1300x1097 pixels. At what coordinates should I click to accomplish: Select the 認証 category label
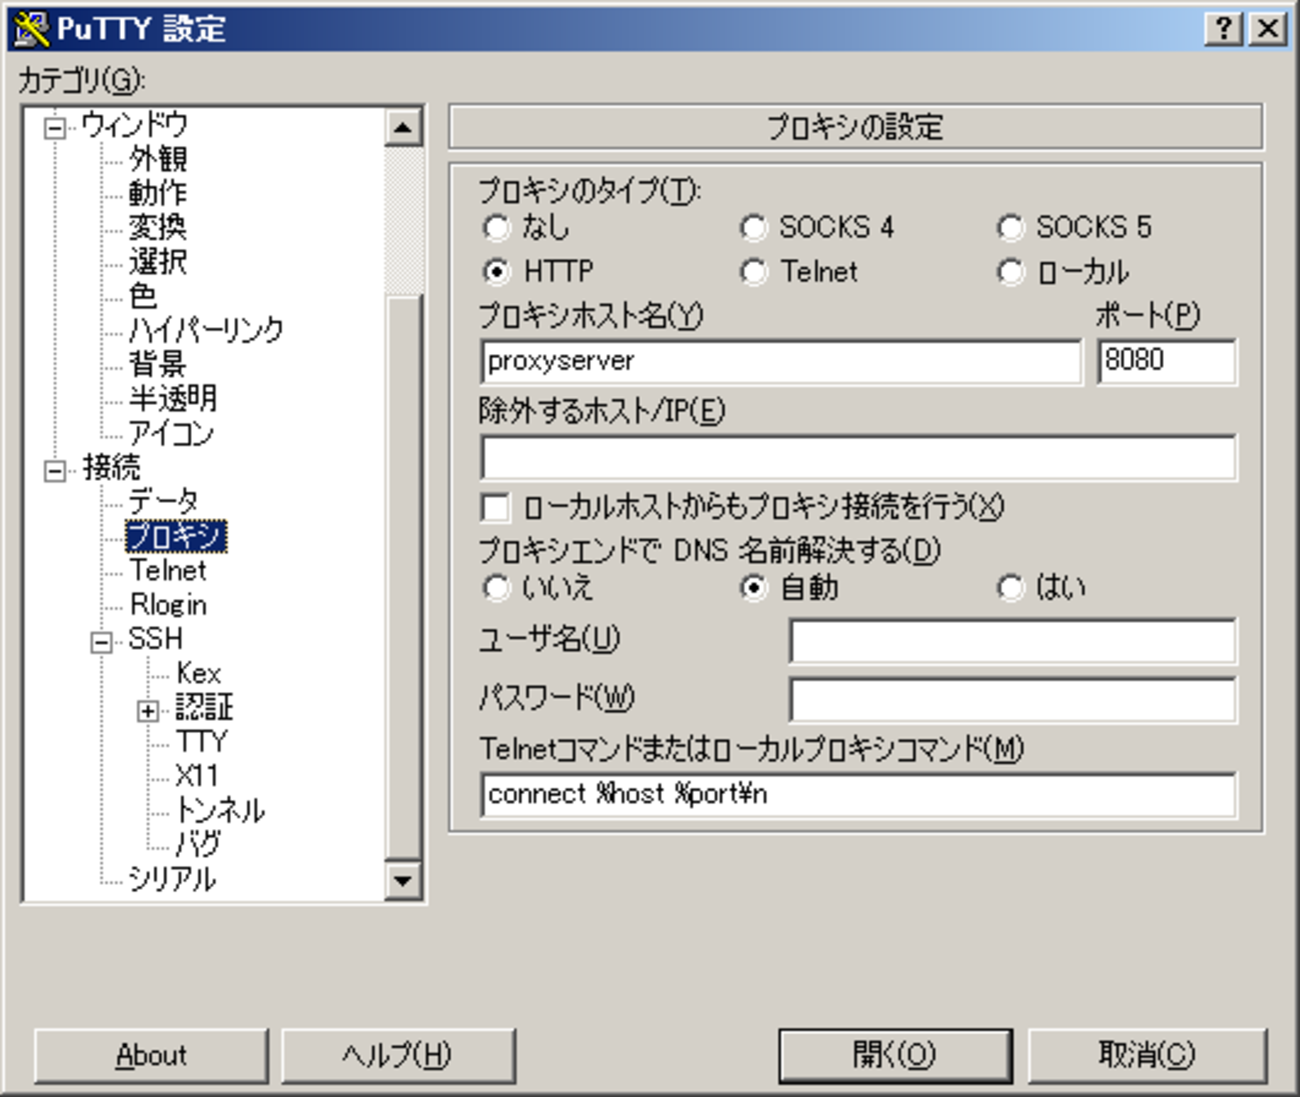coord(205,708)
